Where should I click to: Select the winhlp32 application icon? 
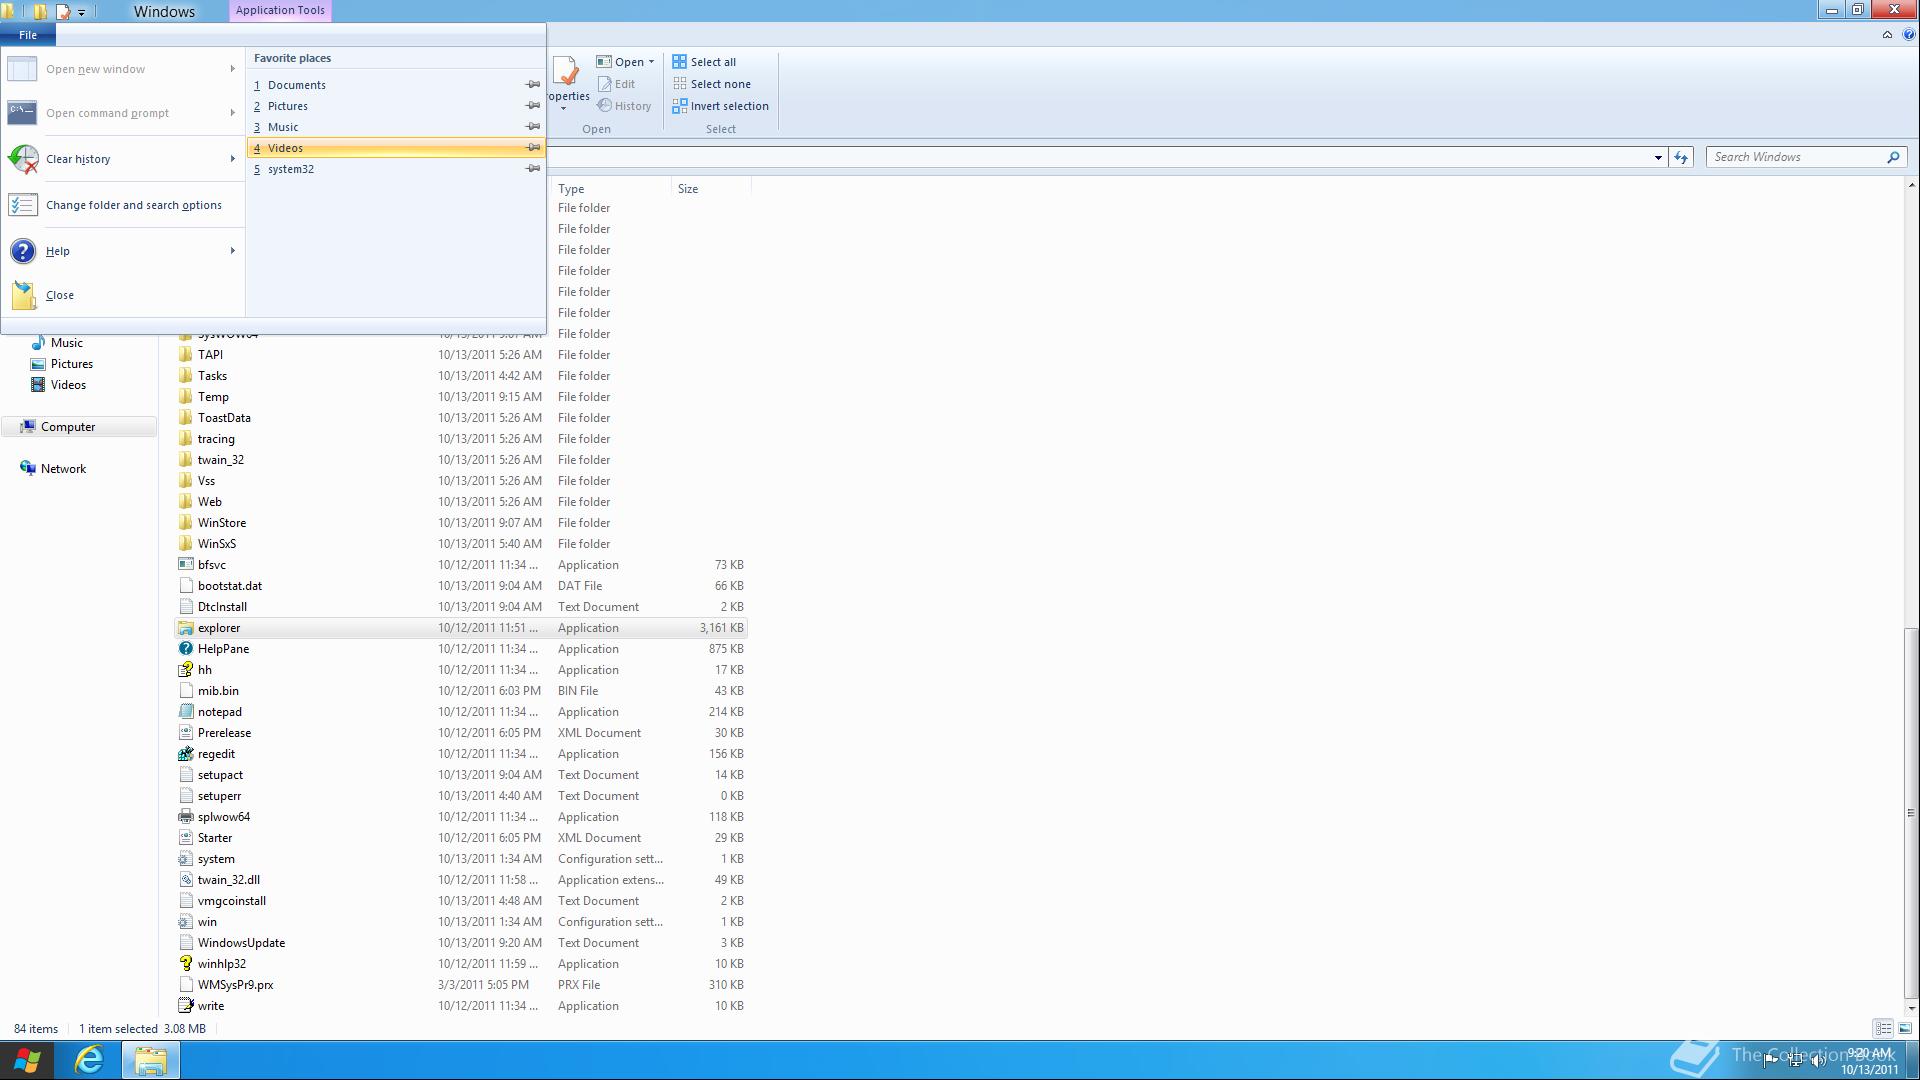click(185, 964)
